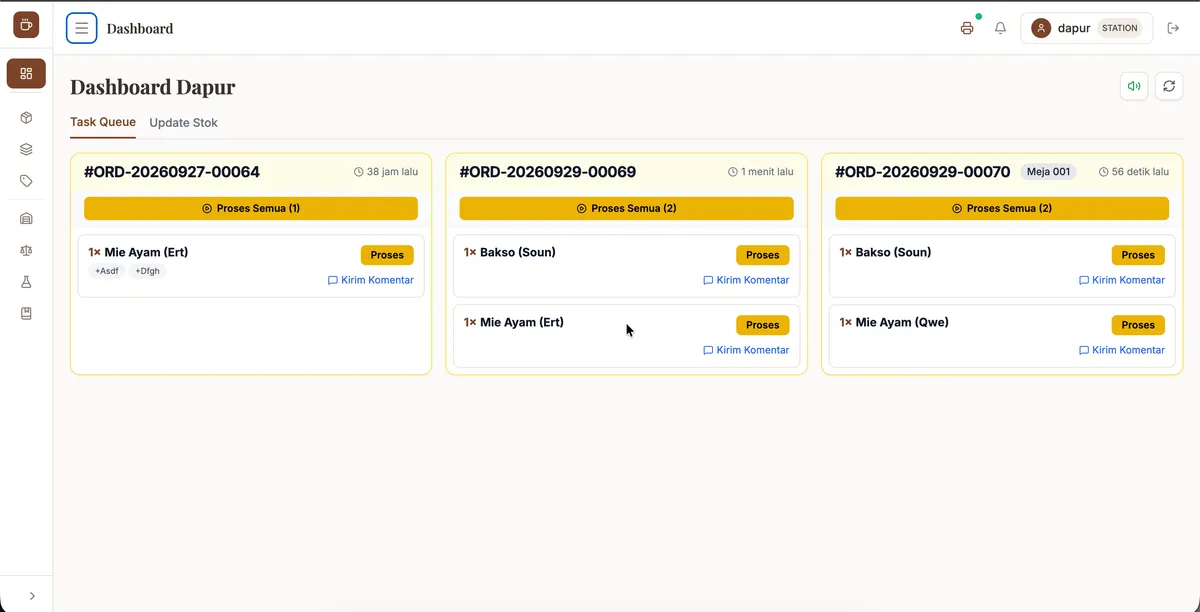Open the stacked layers sidebar icon
The width and height of the screenshot is (1200, 612).
[26, 150]
